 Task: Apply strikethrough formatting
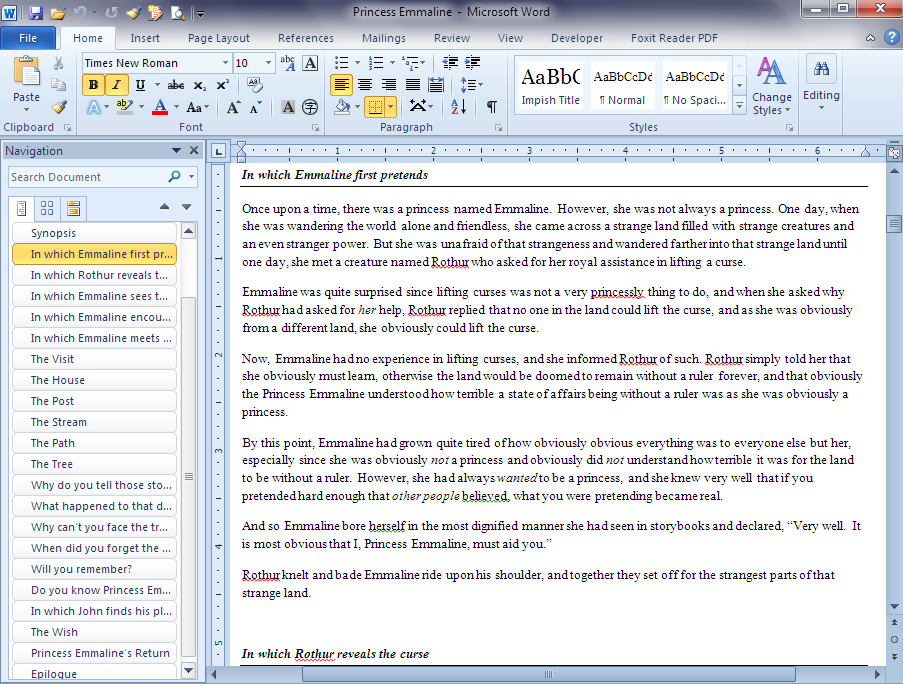coord(176,85)
